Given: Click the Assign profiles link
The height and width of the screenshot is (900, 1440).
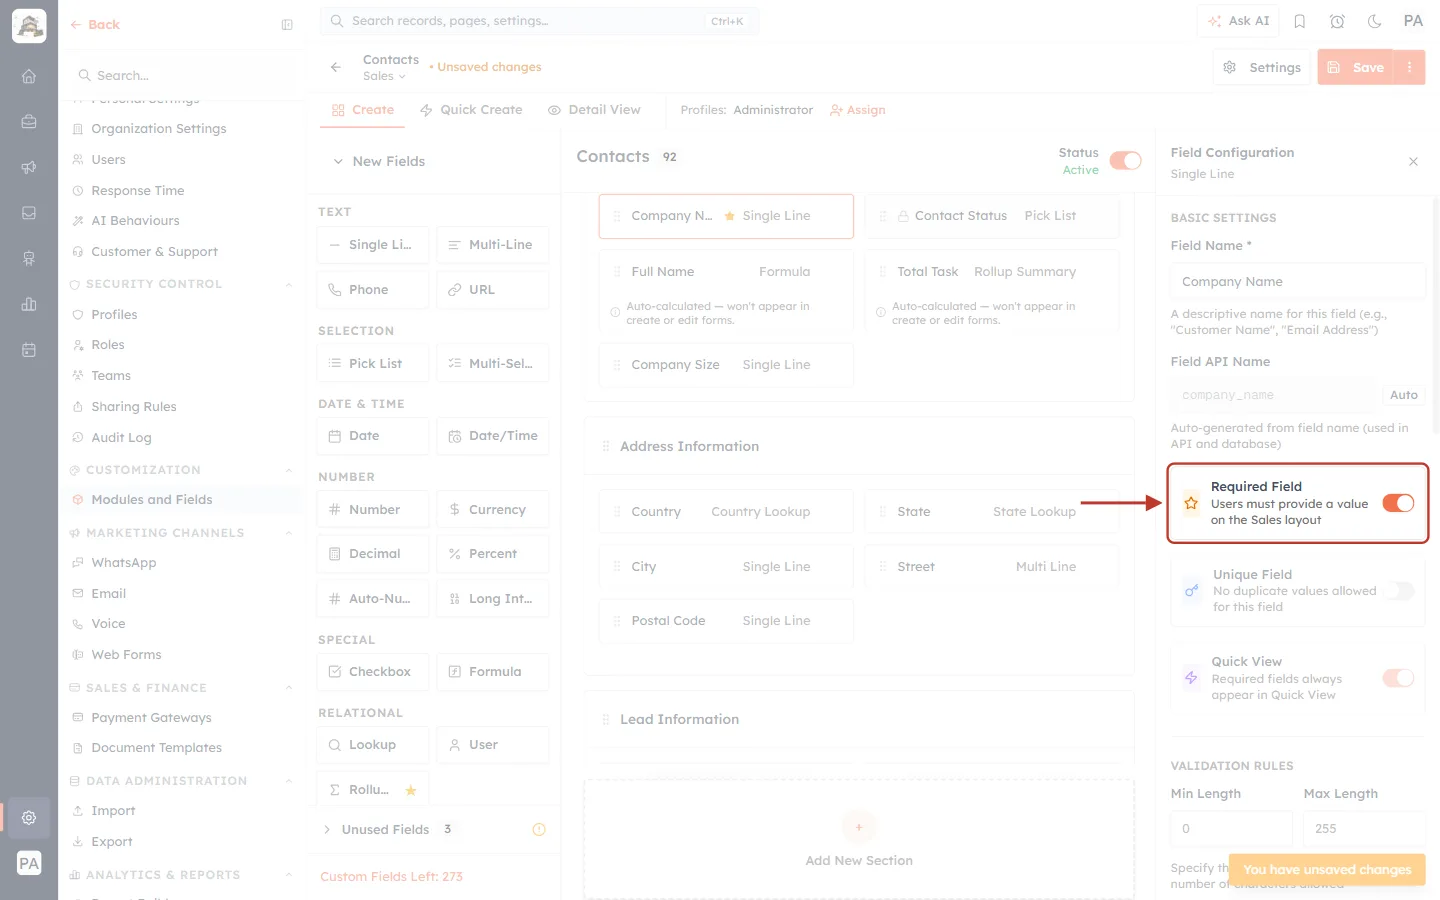Looking at the screenshot, I should (858, 110).
